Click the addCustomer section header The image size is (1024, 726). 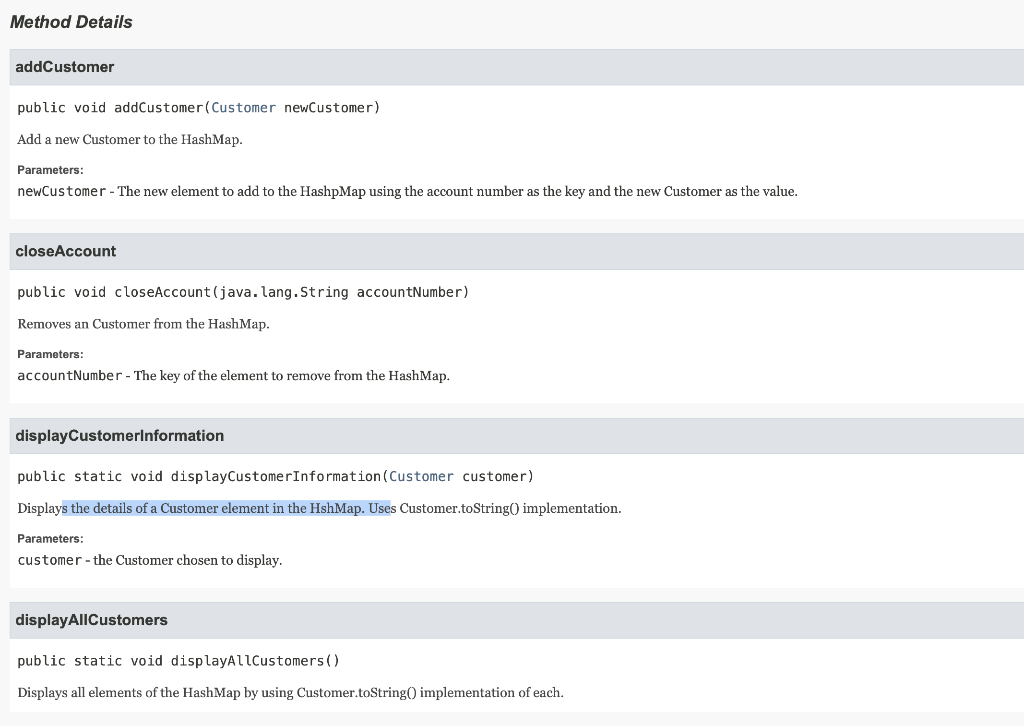[x=65, y=66]
